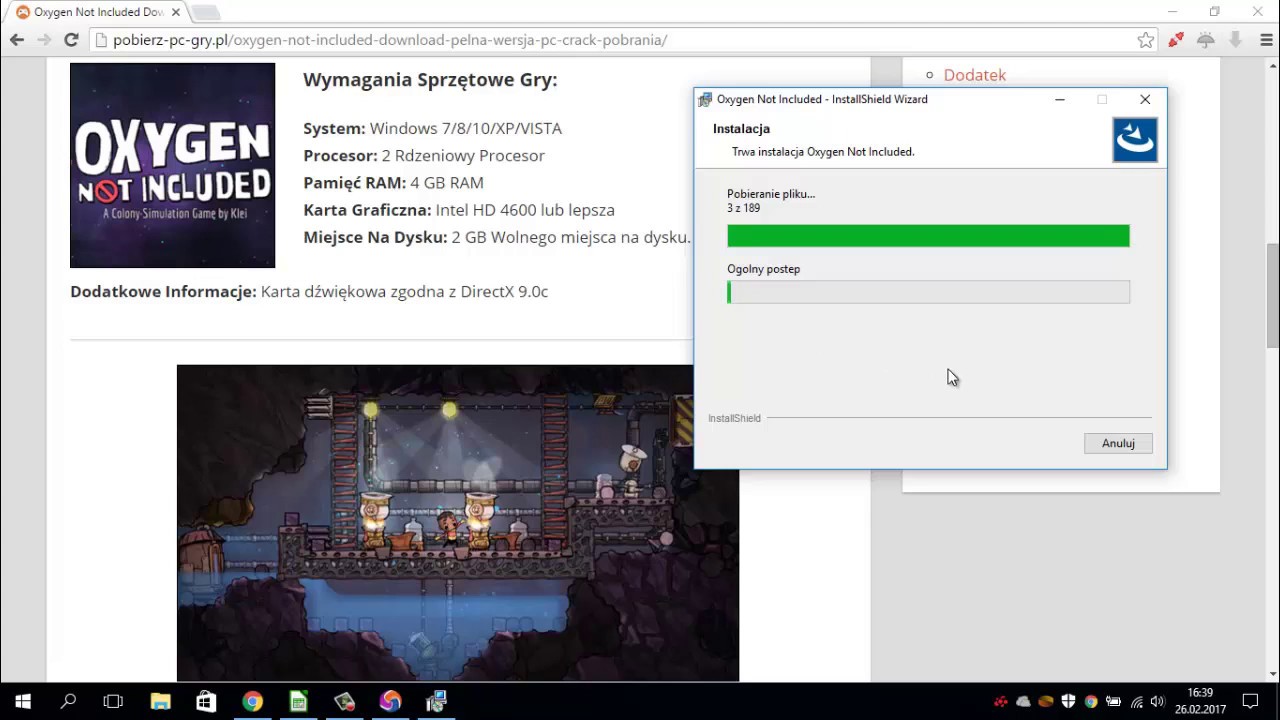Click the installer title bar icon
Screen dimensions: 1280x720
705,99
